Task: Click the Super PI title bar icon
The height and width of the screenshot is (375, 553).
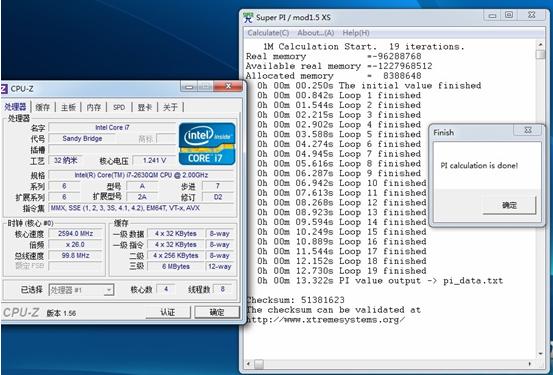Action: coord(248,17)
